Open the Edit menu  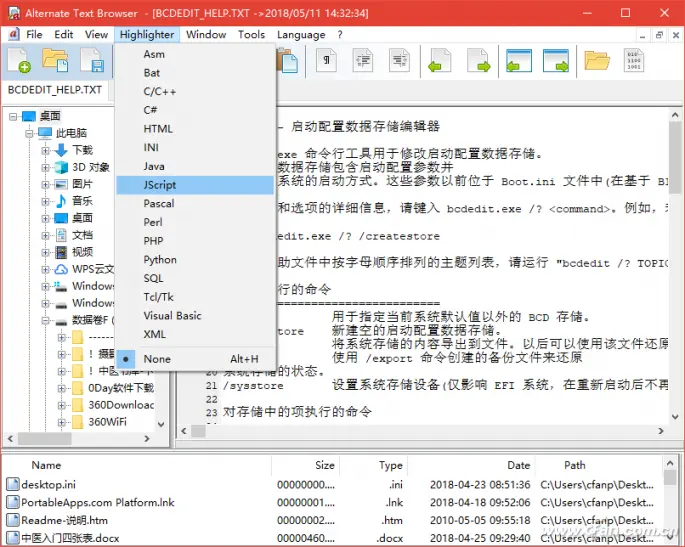(x=64, y=35)
